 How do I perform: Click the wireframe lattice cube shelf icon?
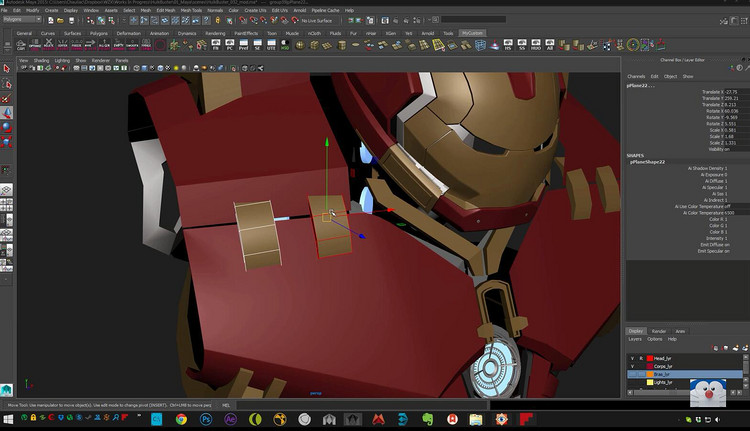(480, 45)
